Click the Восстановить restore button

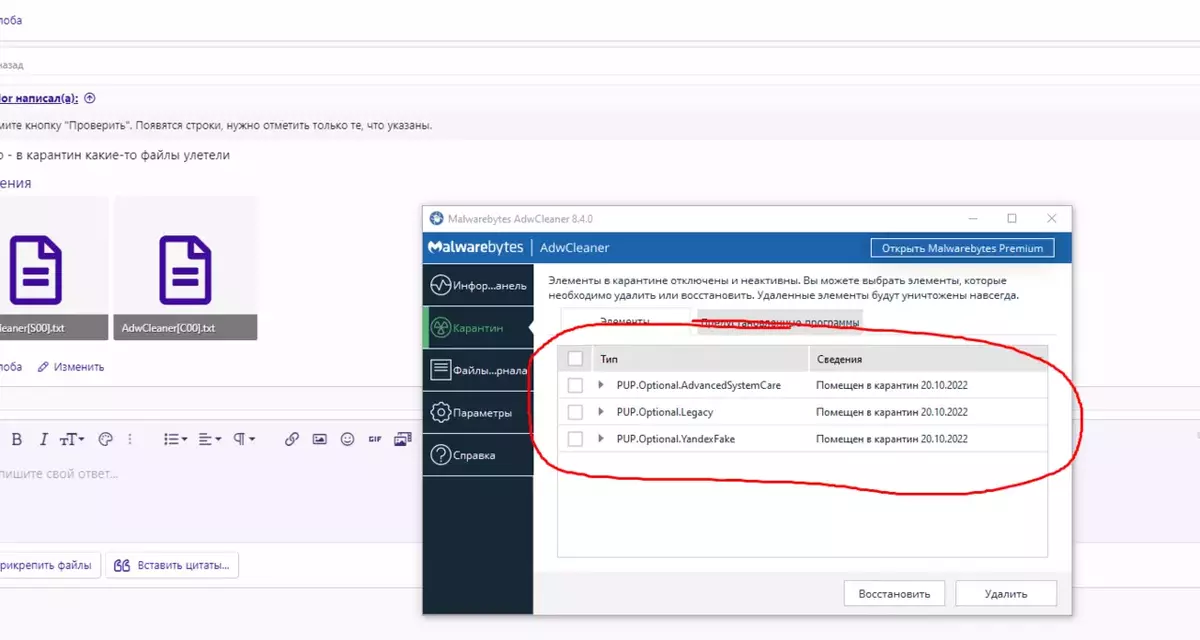(x=894, y=593)
